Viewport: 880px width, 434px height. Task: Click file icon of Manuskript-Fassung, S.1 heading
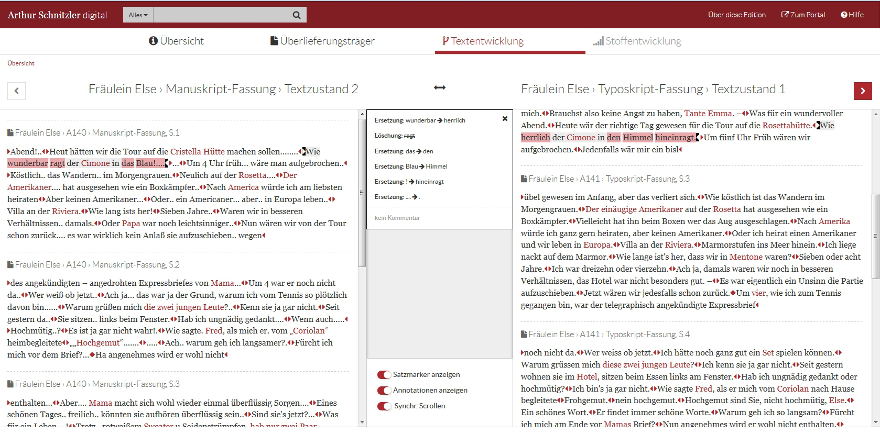point(10,133)
